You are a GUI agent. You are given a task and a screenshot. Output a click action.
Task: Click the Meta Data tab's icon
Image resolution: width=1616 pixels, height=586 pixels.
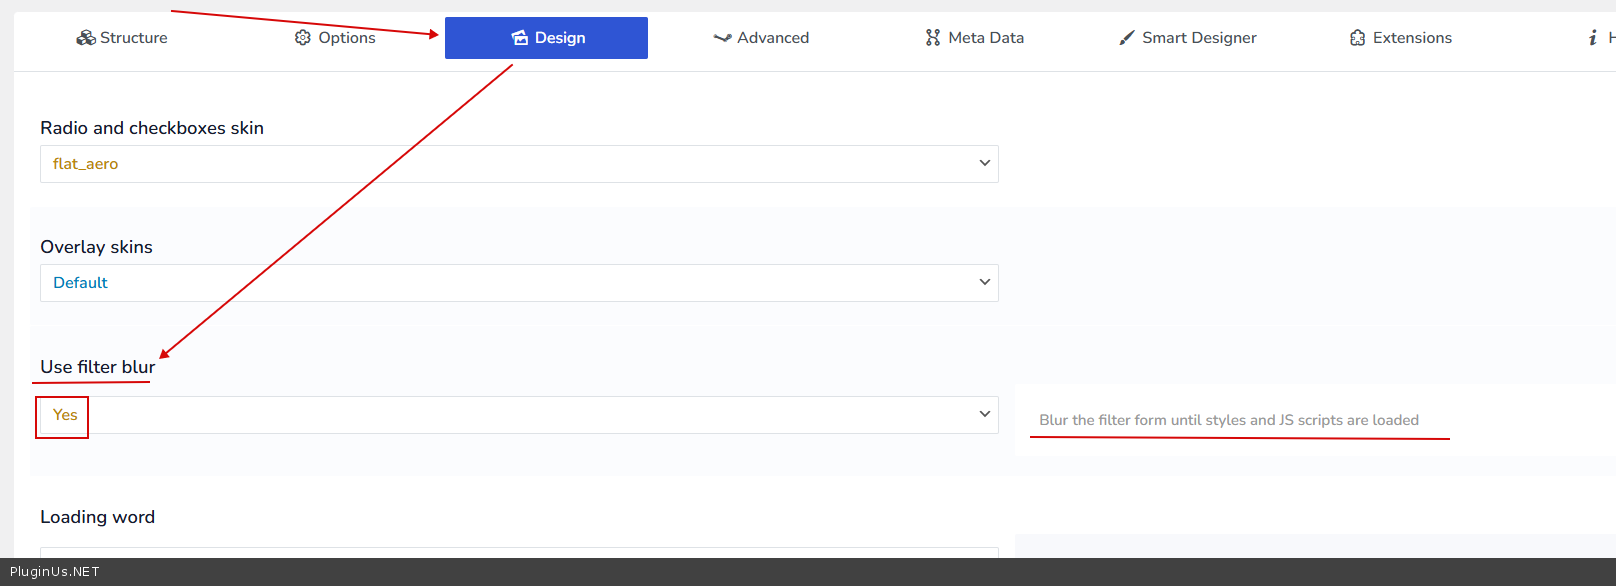933,38
